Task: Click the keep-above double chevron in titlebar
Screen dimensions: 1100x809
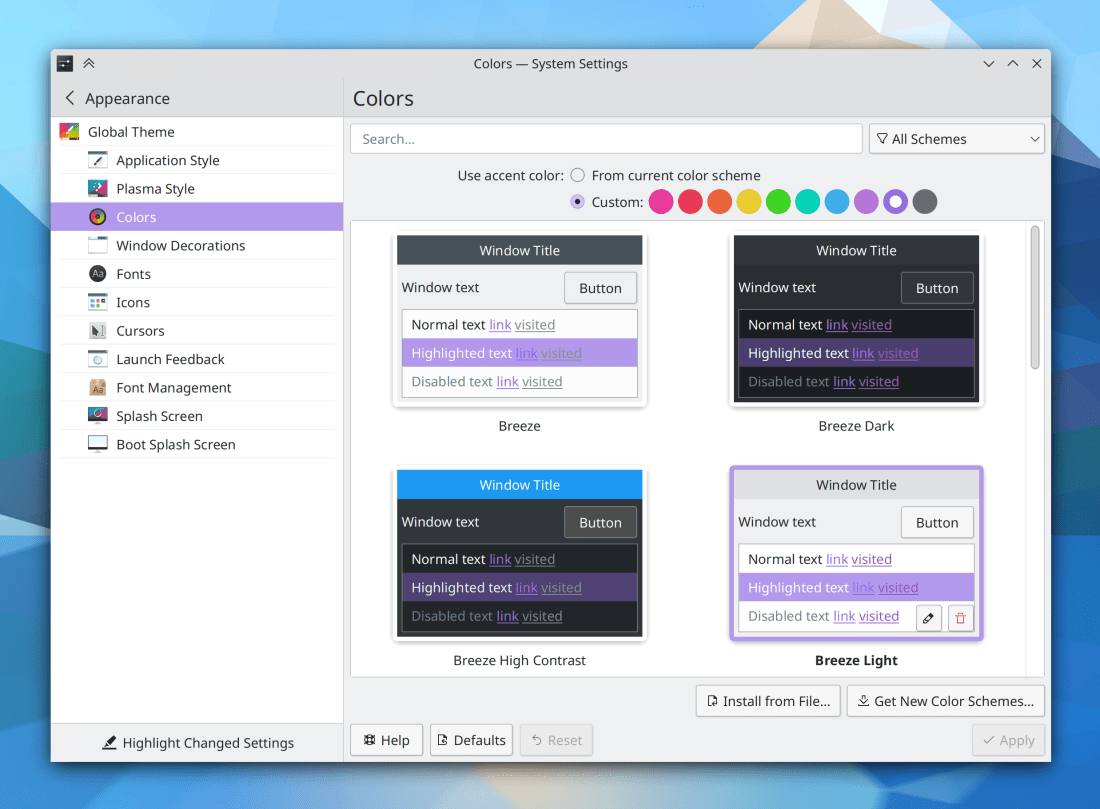Action: point(89,63)
